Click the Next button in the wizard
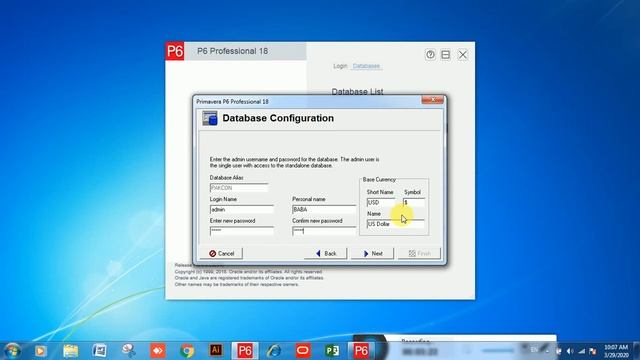 (372, 253)
